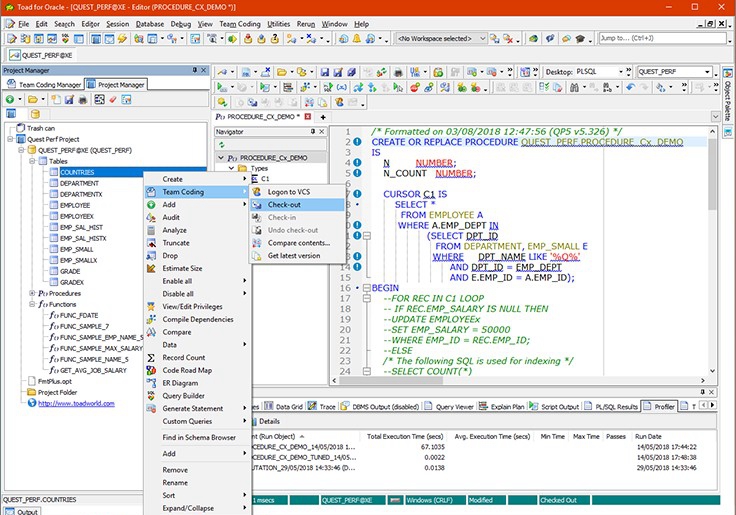Click the QUEST_PERF@XE connection tab
Screen dimensions: 736x515
pos(41,55)
